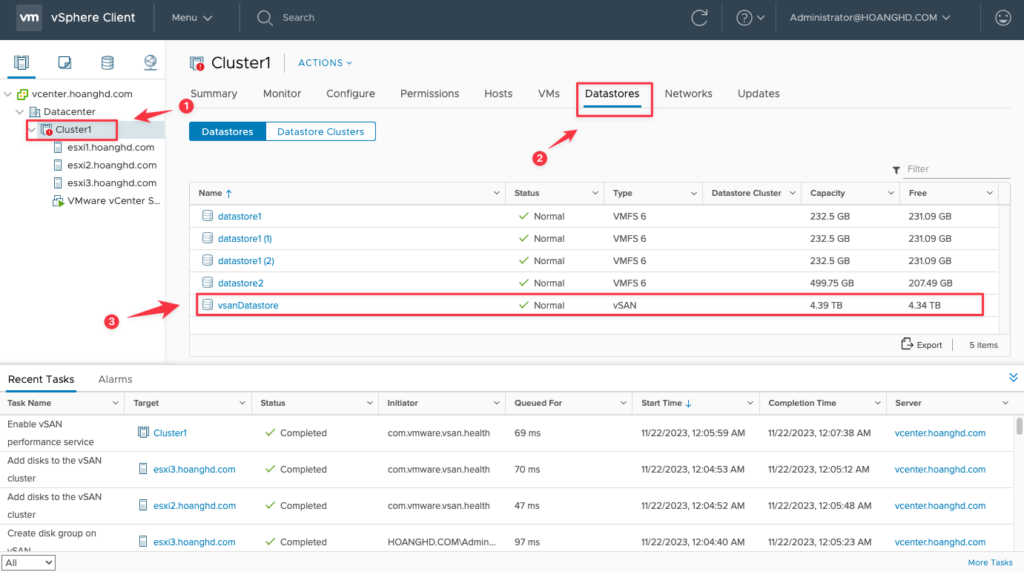
Task: Click the Filter input field
Action: click(x=957, y=169)
